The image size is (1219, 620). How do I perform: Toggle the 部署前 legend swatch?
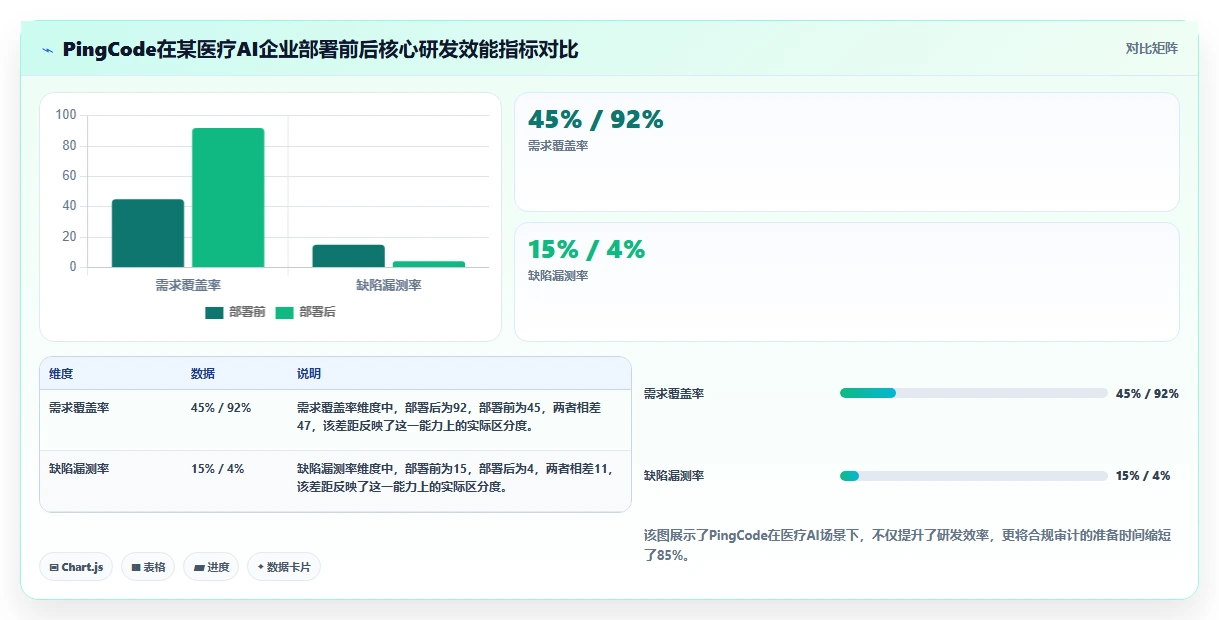(214, 313)
